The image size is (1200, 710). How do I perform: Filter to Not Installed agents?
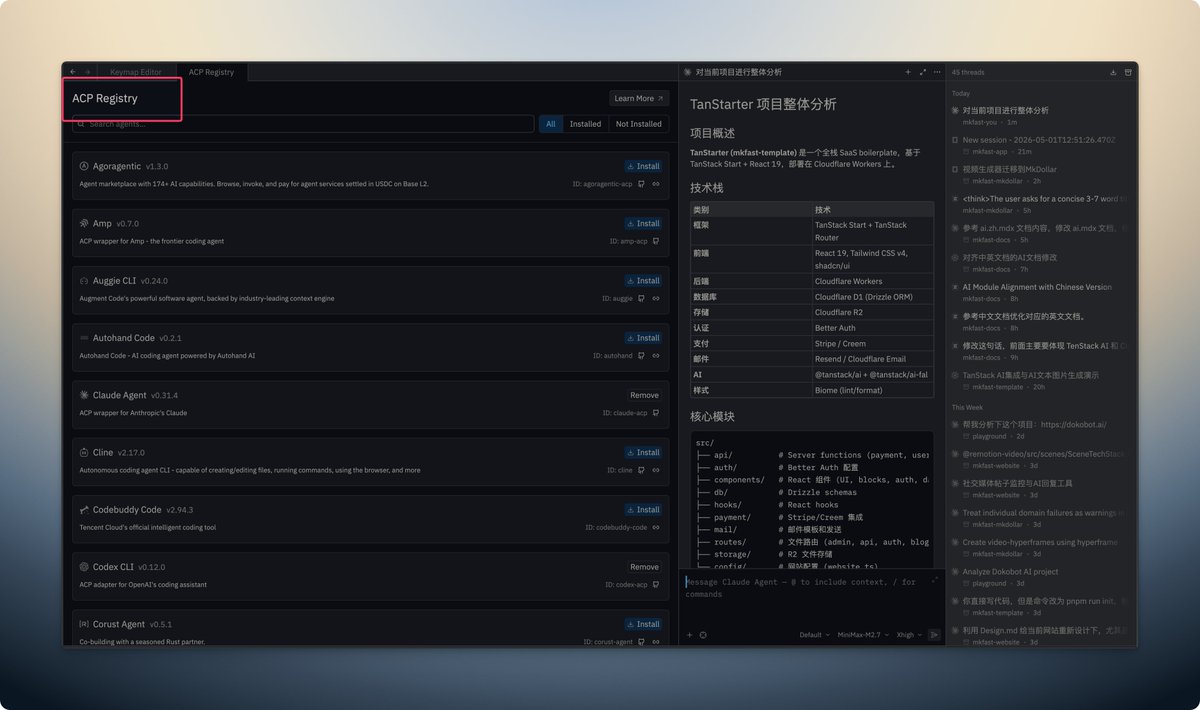[x=638, y=124]
